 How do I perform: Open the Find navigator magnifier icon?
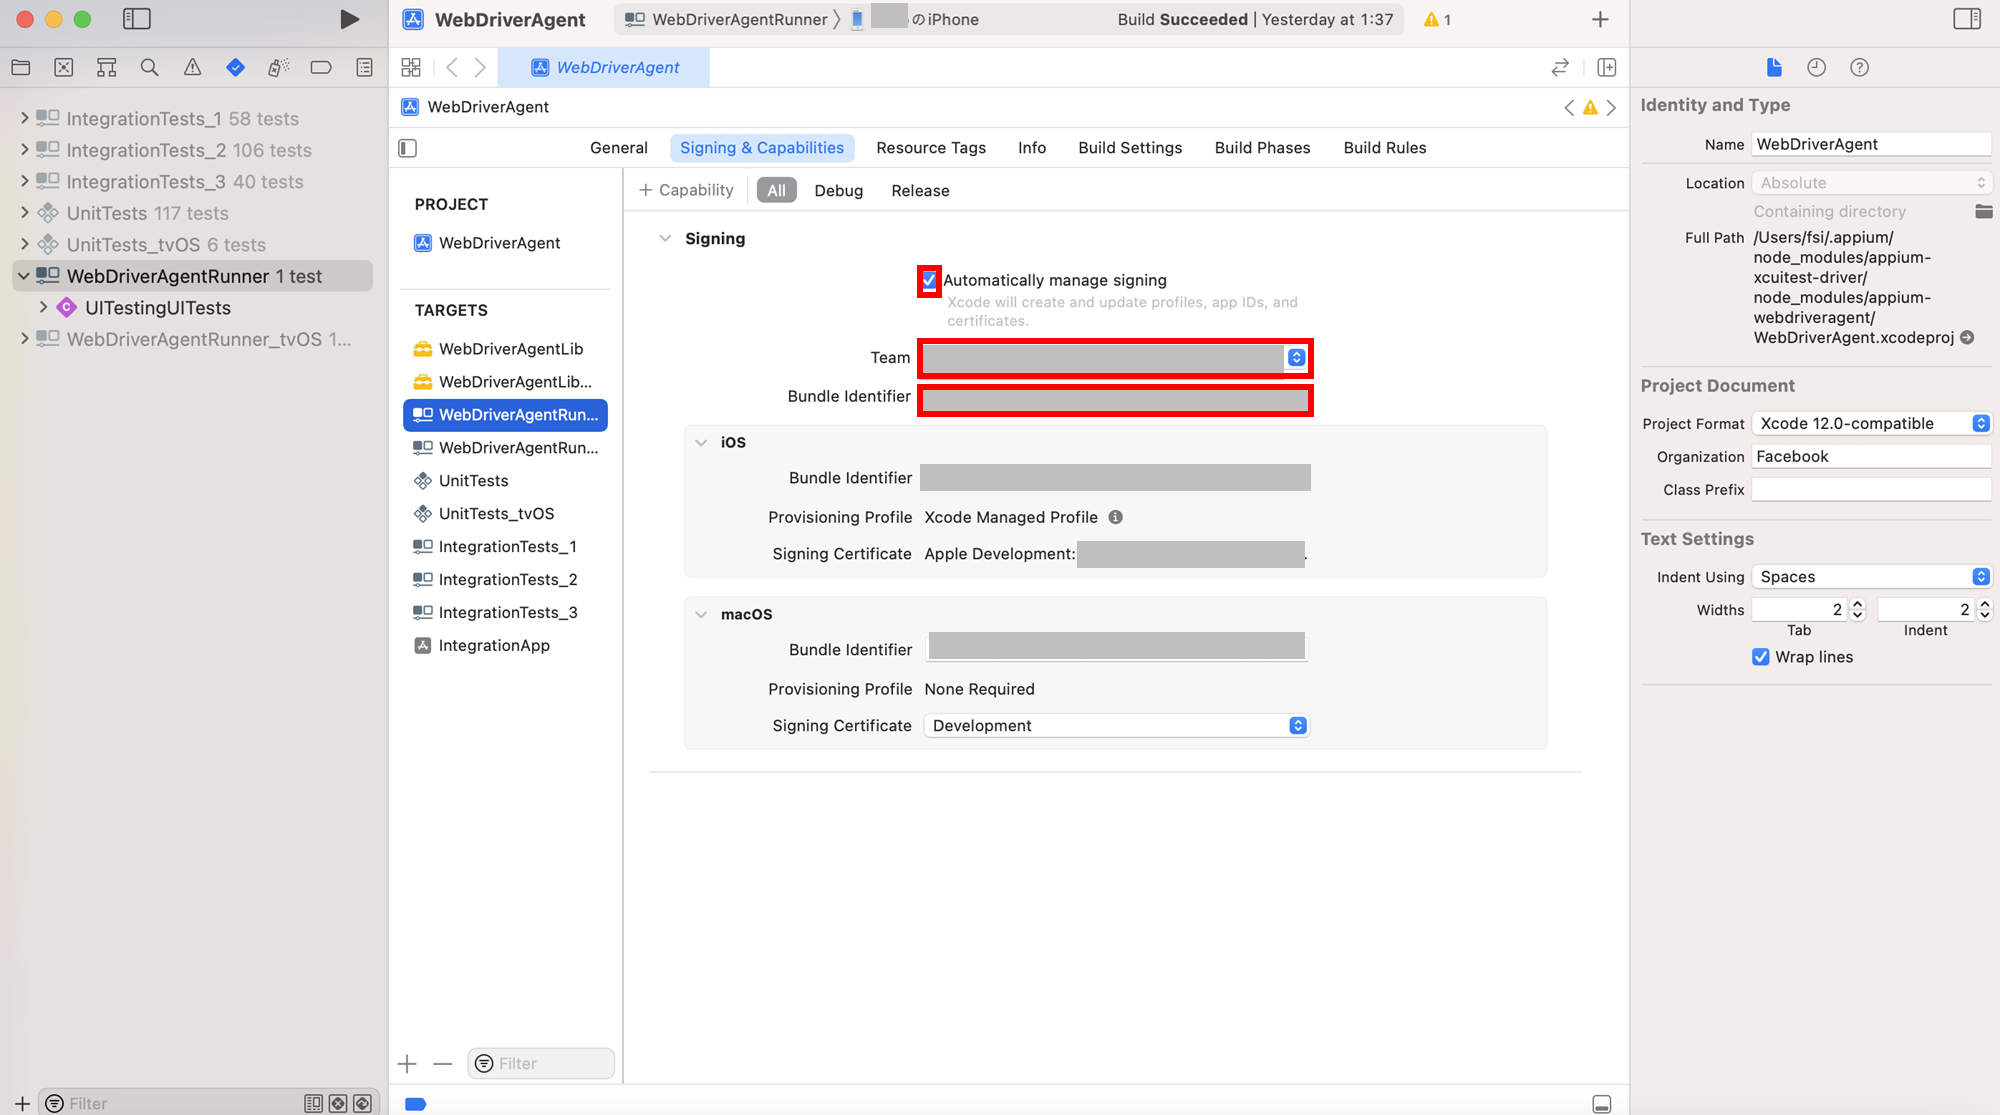click(x=149, y=67)
